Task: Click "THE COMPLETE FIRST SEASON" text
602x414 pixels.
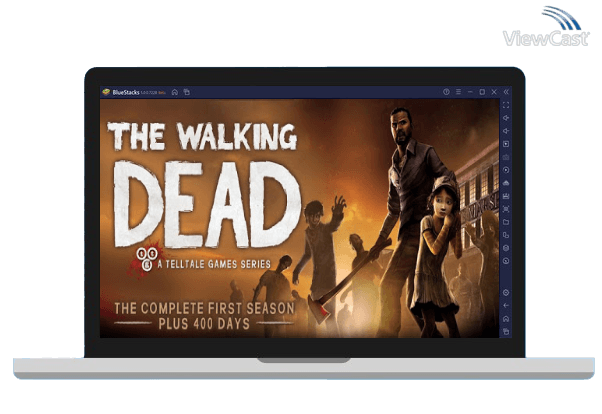Action: tap(204, 308)
